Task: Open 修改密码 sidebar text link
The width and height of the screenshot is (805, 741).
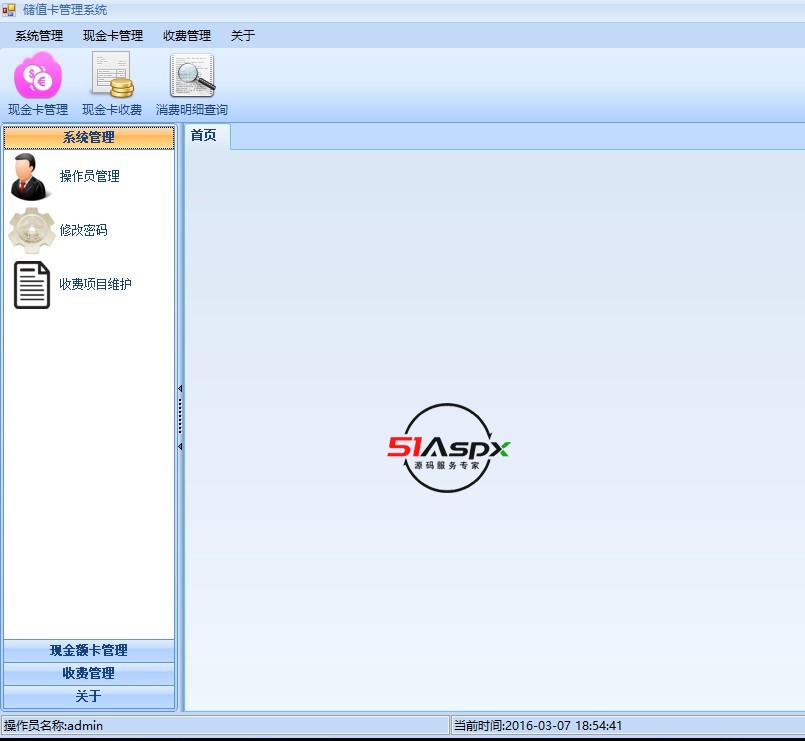Action: (x=84, y=231)
